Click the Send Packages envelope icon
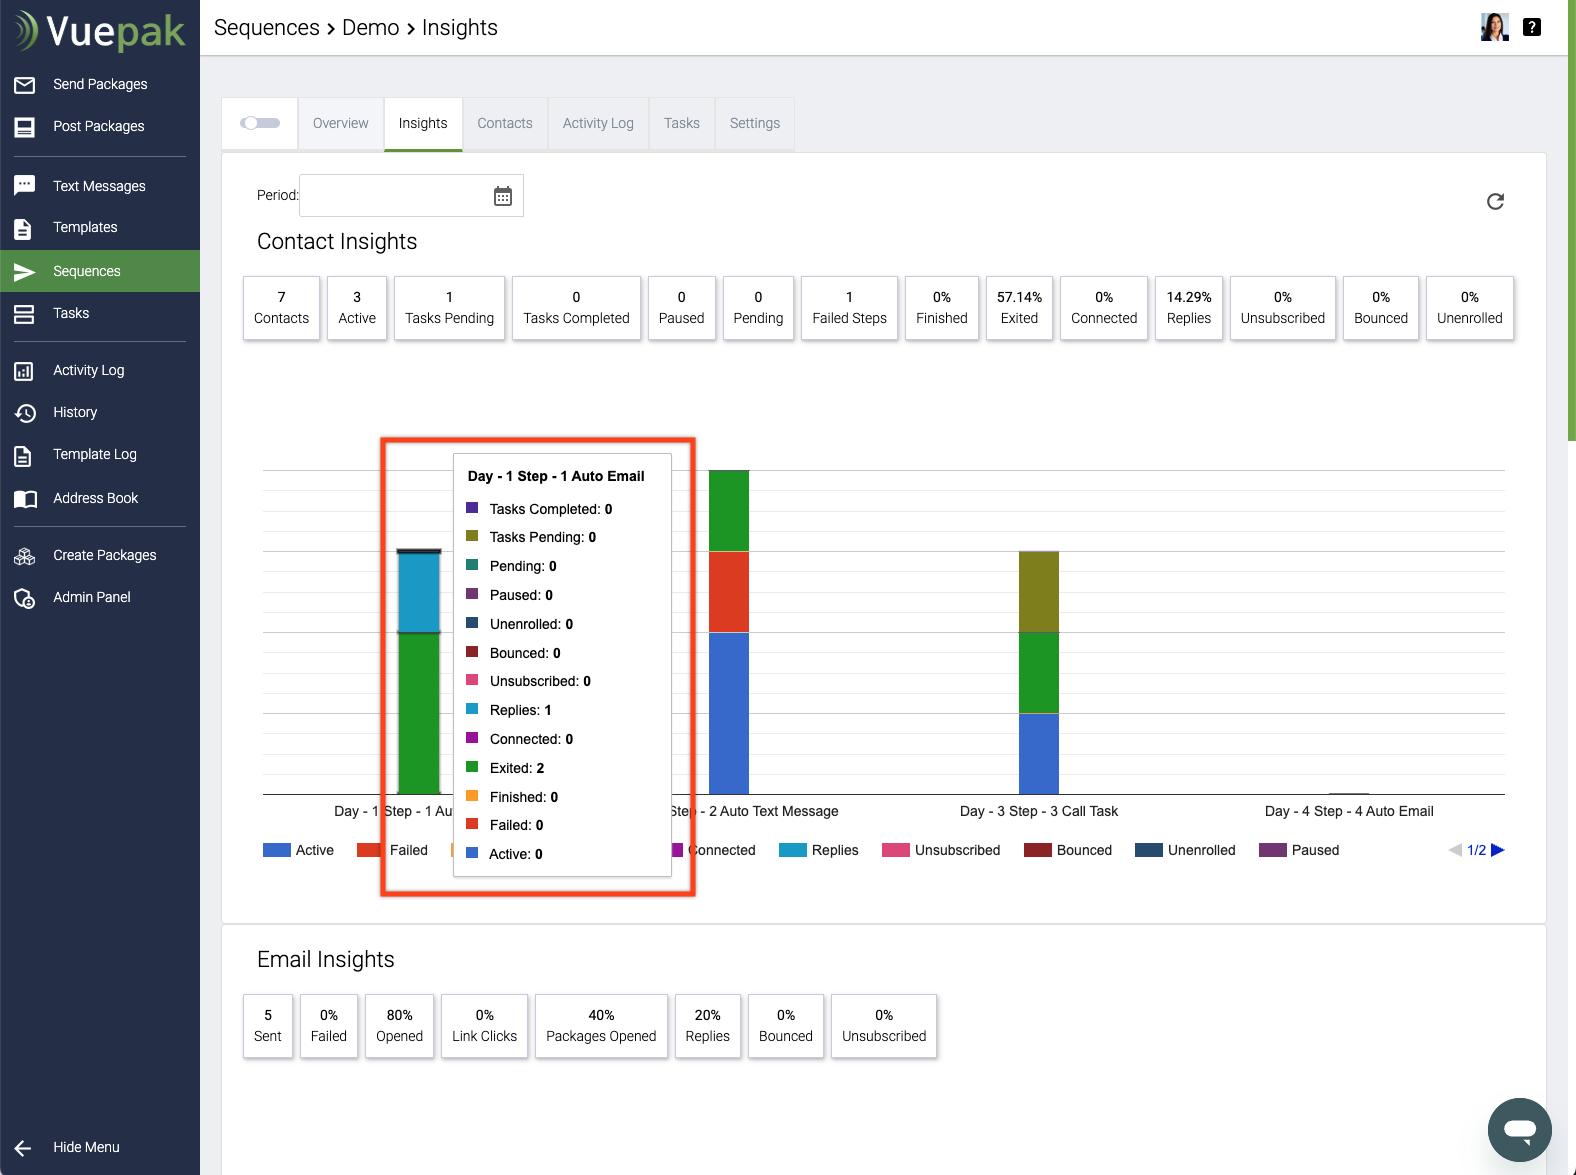Viewport: 1576px width, 1175px height. point(25,85)
